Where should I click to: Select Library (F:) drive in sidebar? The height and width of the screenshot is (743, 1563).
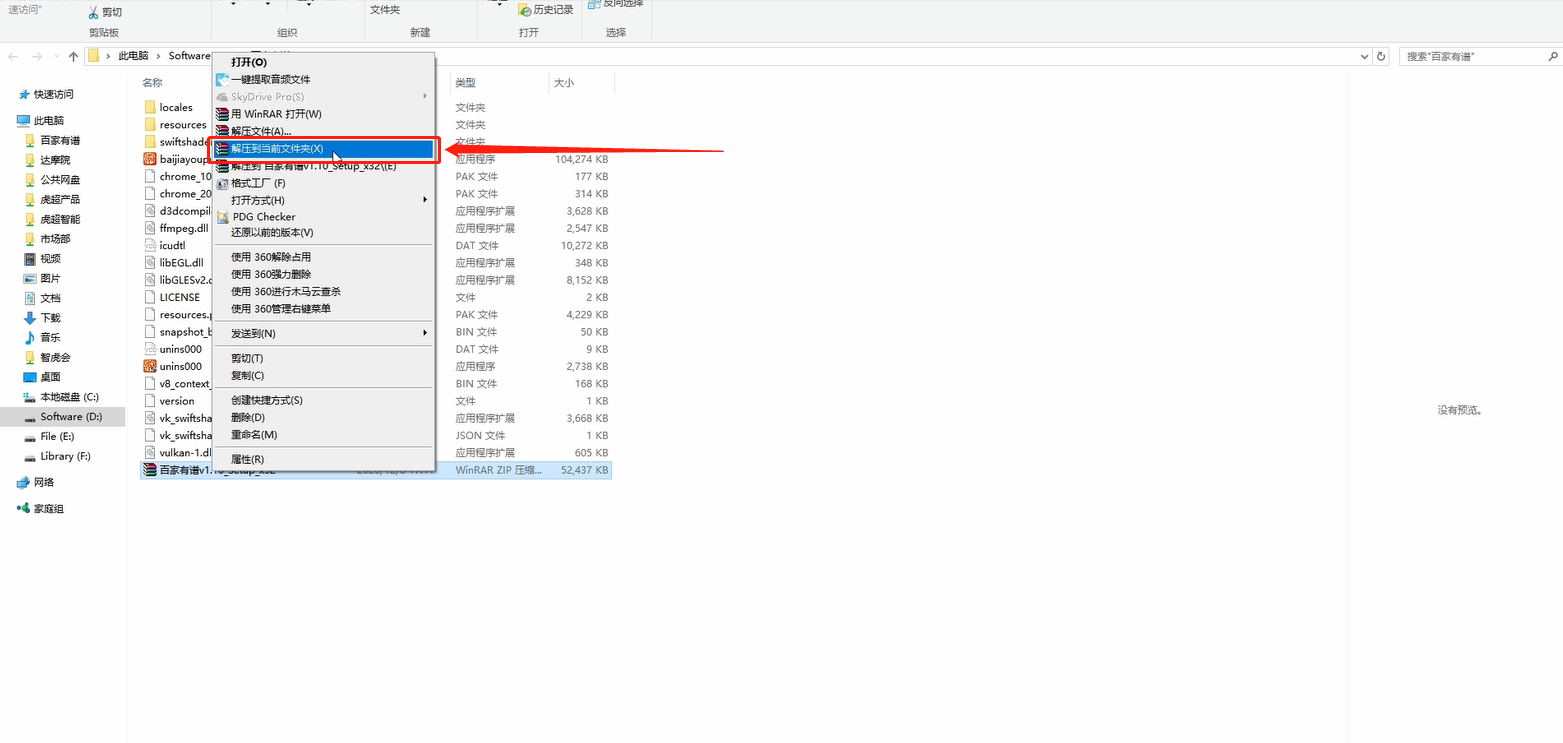[57, 456]
